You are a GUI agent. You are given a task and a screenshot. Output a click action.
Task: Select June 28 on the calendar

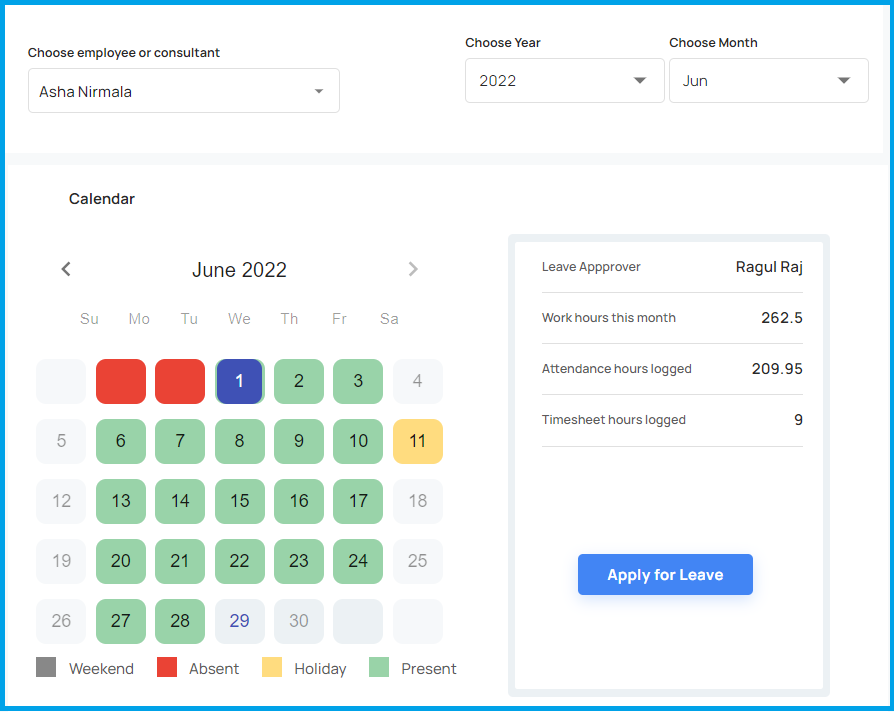pos(180,621)
